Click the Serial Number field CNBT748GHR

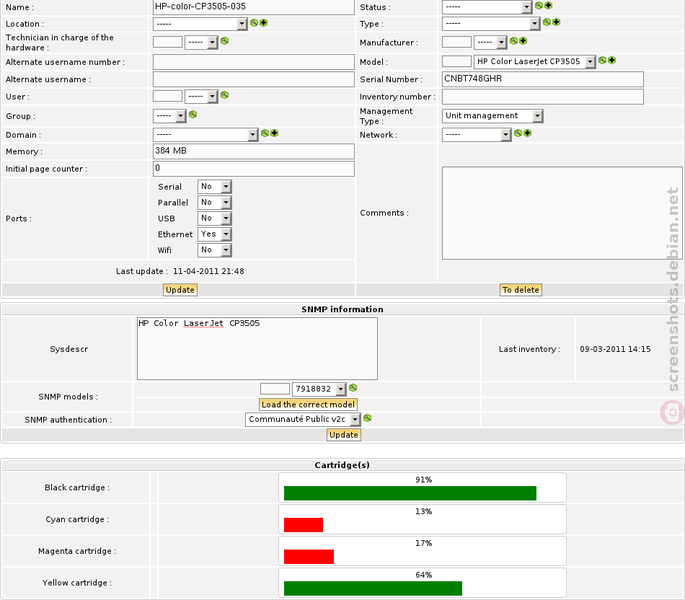[543, 79]
